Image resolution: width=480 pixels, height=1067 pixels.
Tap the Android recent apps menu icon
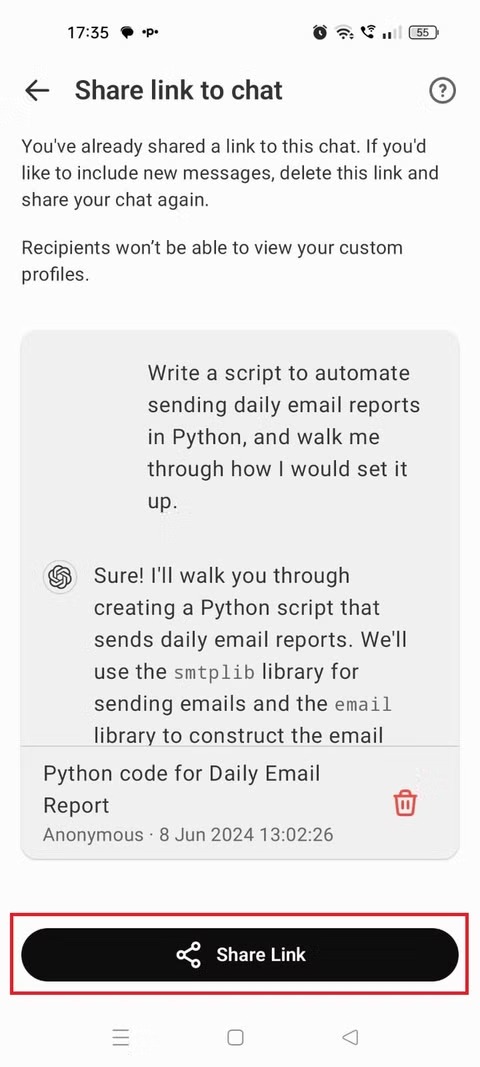click(121, 1037)
